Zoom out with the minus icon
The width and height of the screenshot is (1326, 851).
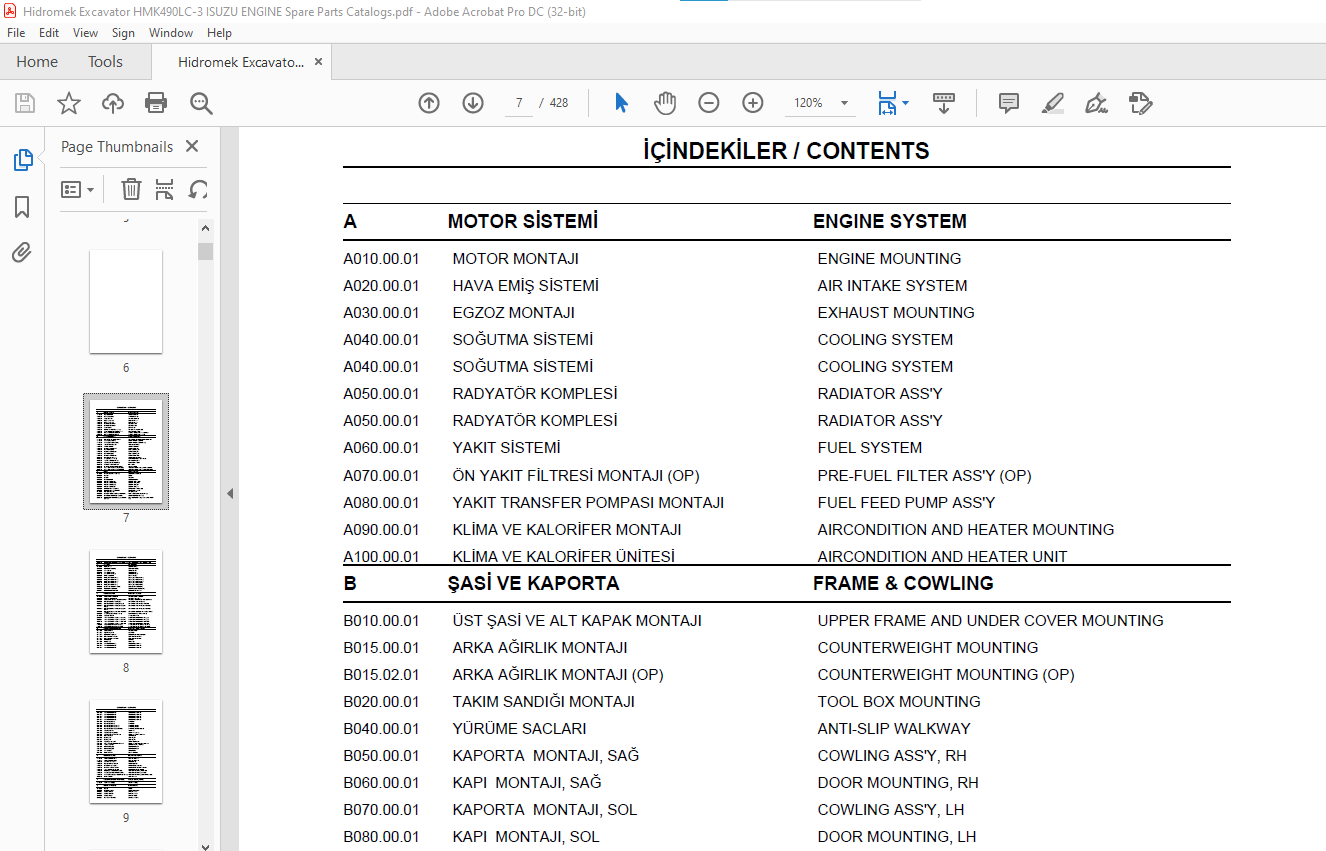click(x=709, y=103)
